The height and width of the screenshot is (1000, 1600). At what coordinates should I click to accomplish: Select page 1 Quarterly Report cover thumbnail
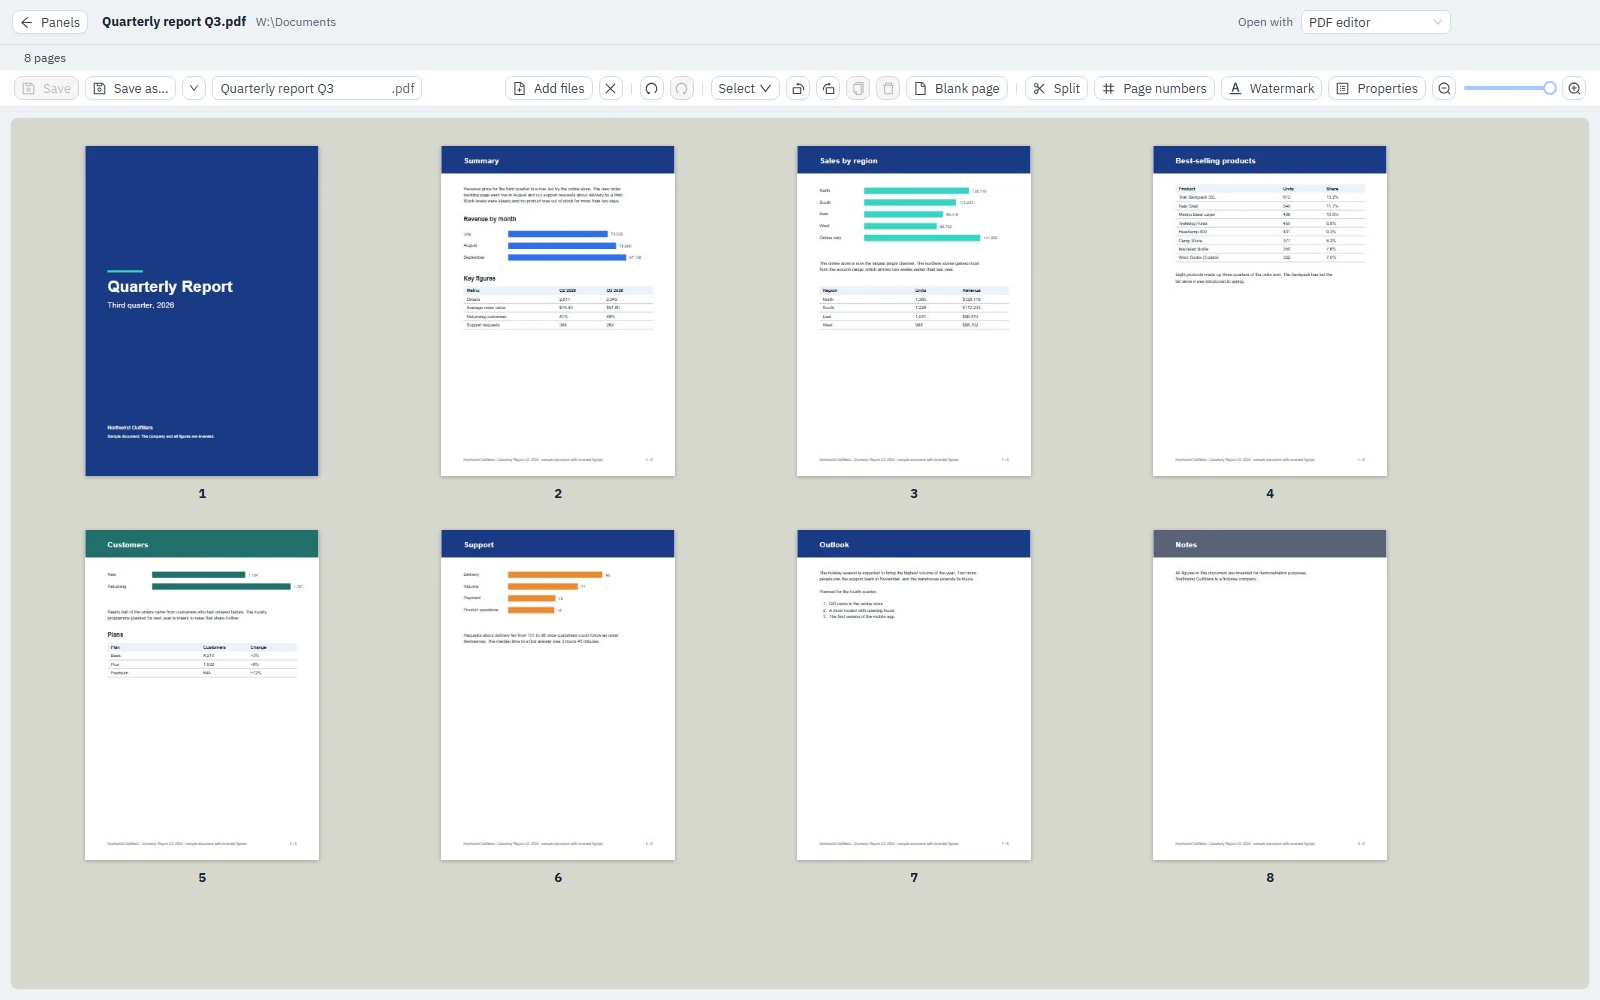[202, 311]
